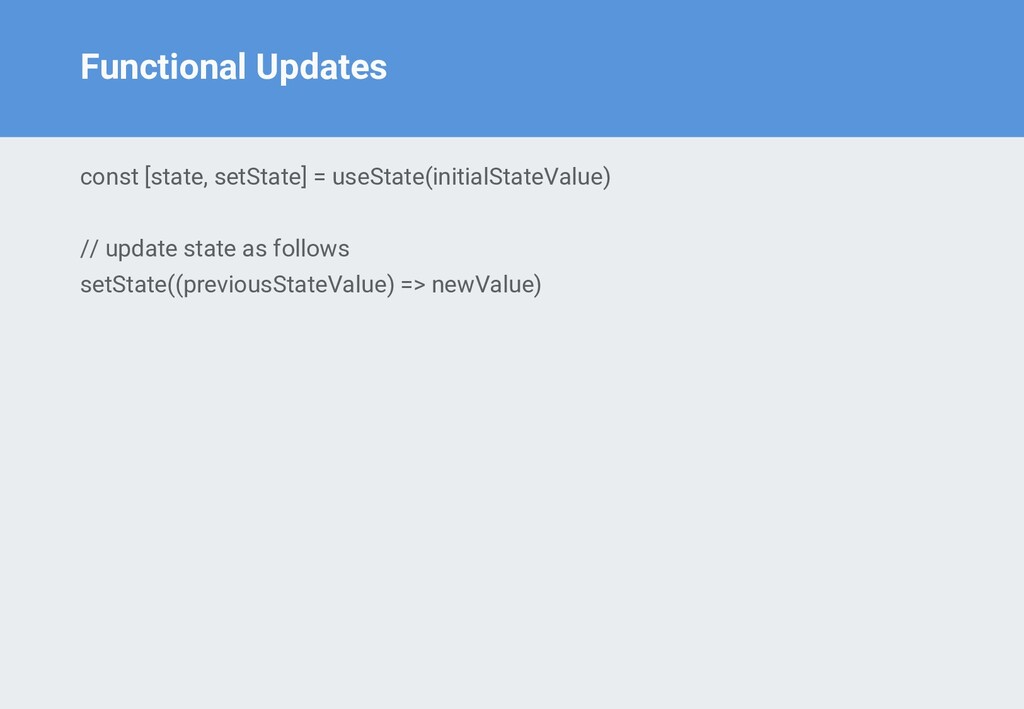Click the word "Functional" in the title

tap(162, 67)
